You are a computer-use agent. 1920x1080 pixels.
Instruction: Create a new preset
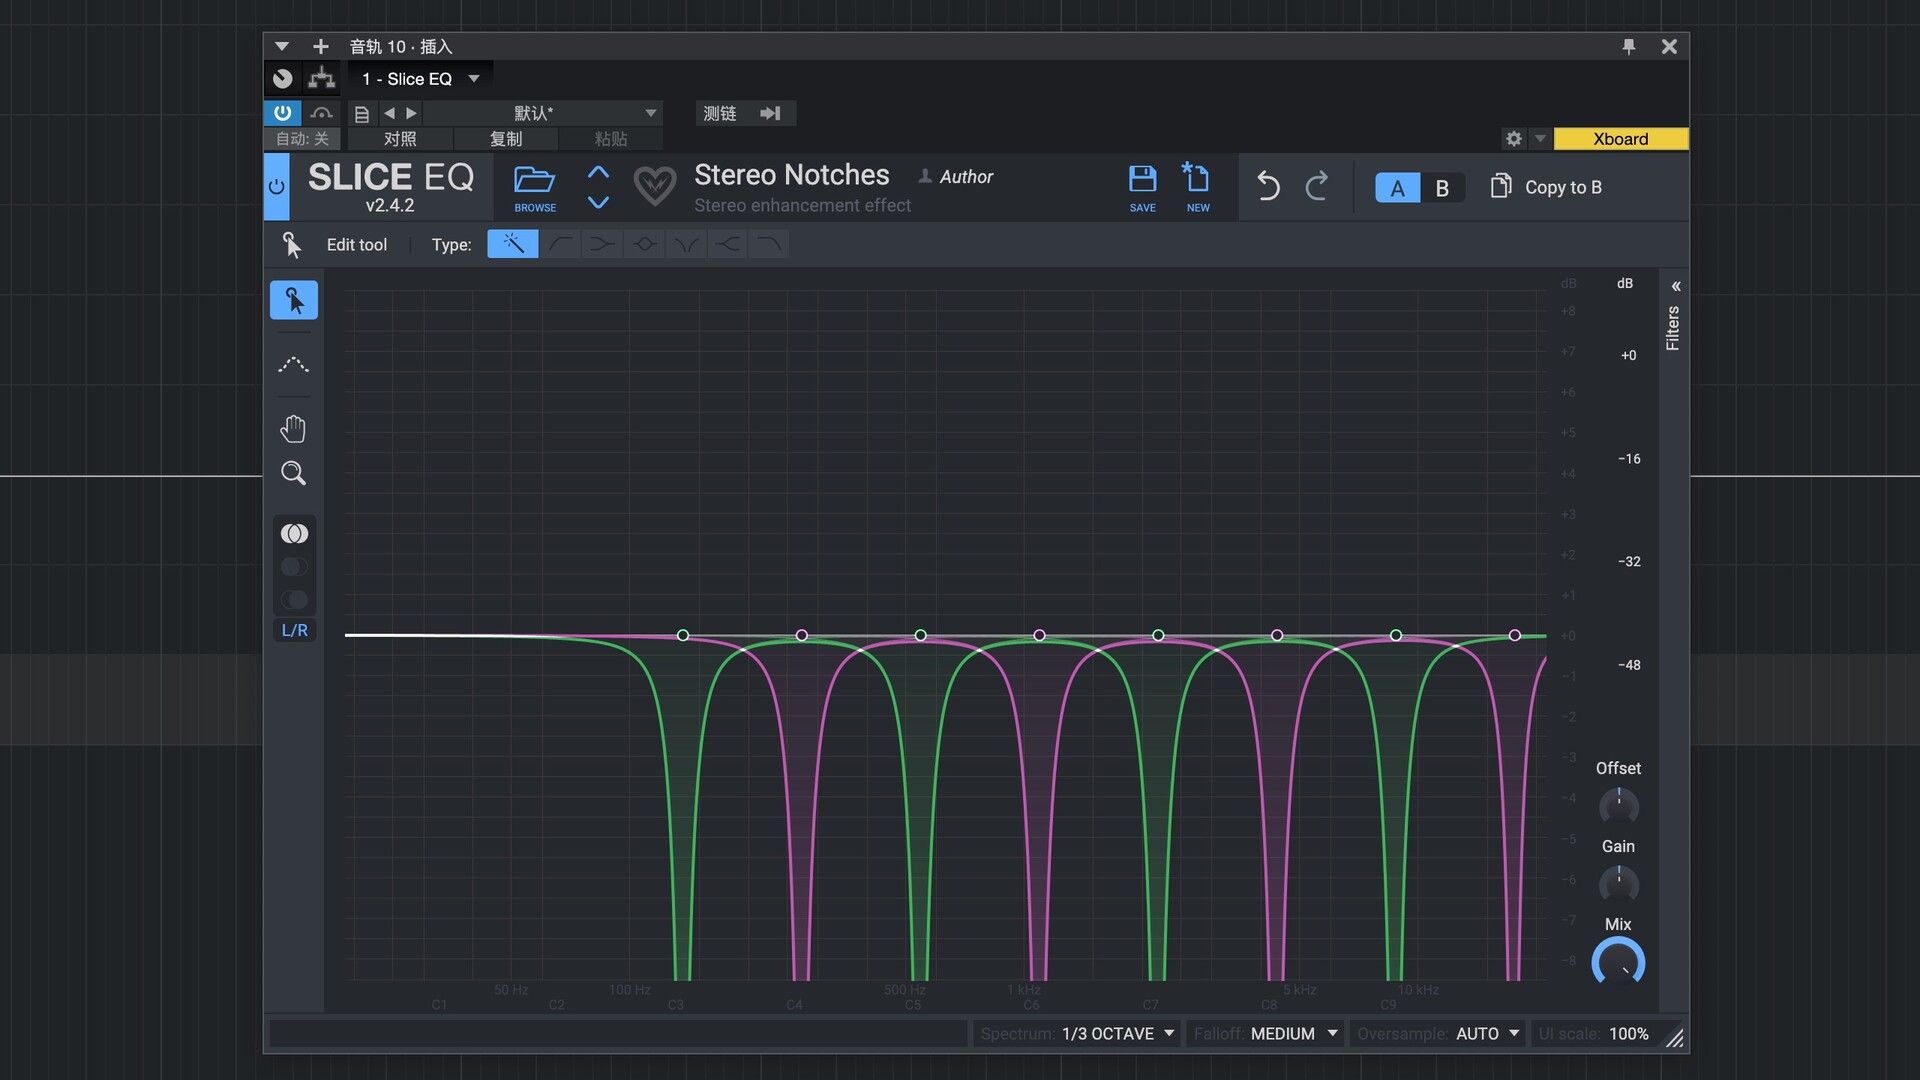click(1197, 188)
